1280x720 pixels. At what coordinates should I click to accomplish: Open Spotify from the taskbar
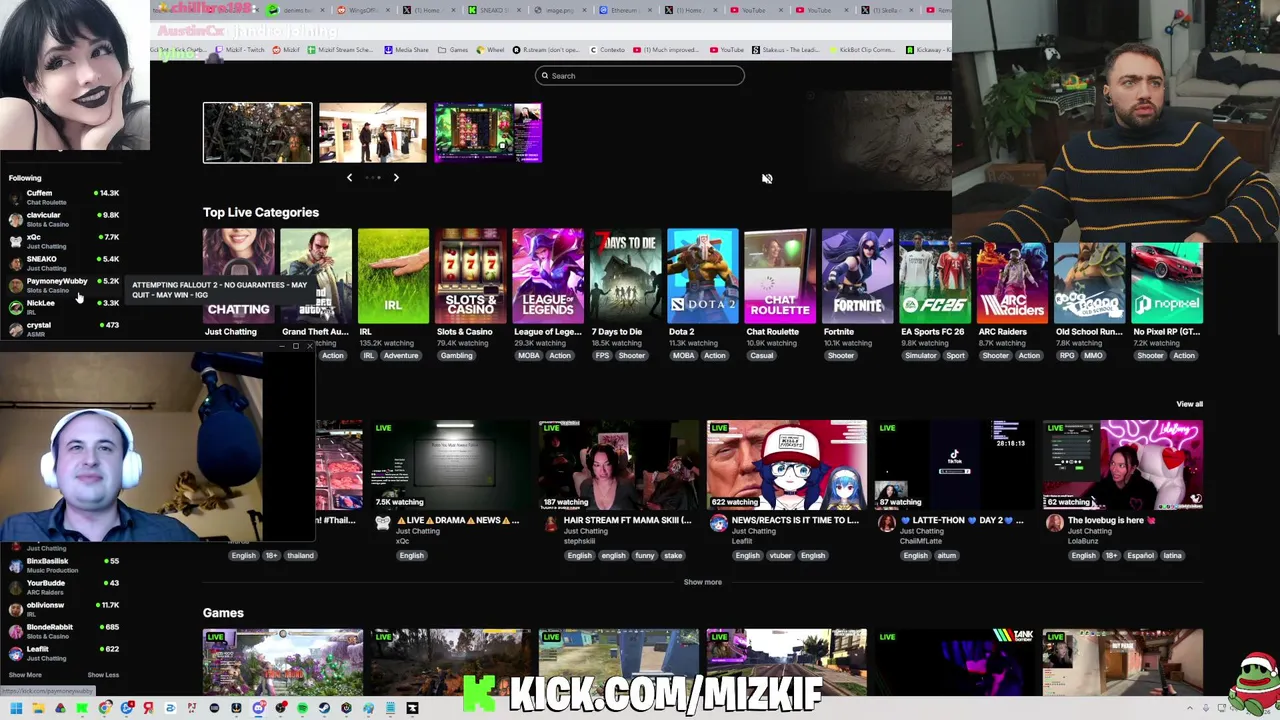pyautogui.click(x=302, y=708)
